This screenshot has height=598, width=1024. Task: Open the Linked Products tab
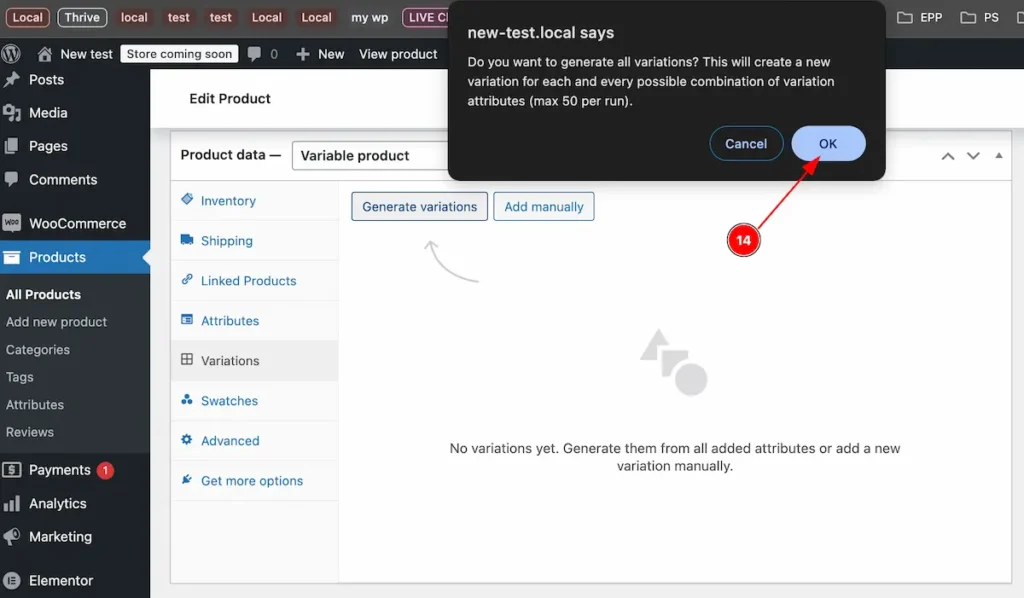tap(255, 281)
